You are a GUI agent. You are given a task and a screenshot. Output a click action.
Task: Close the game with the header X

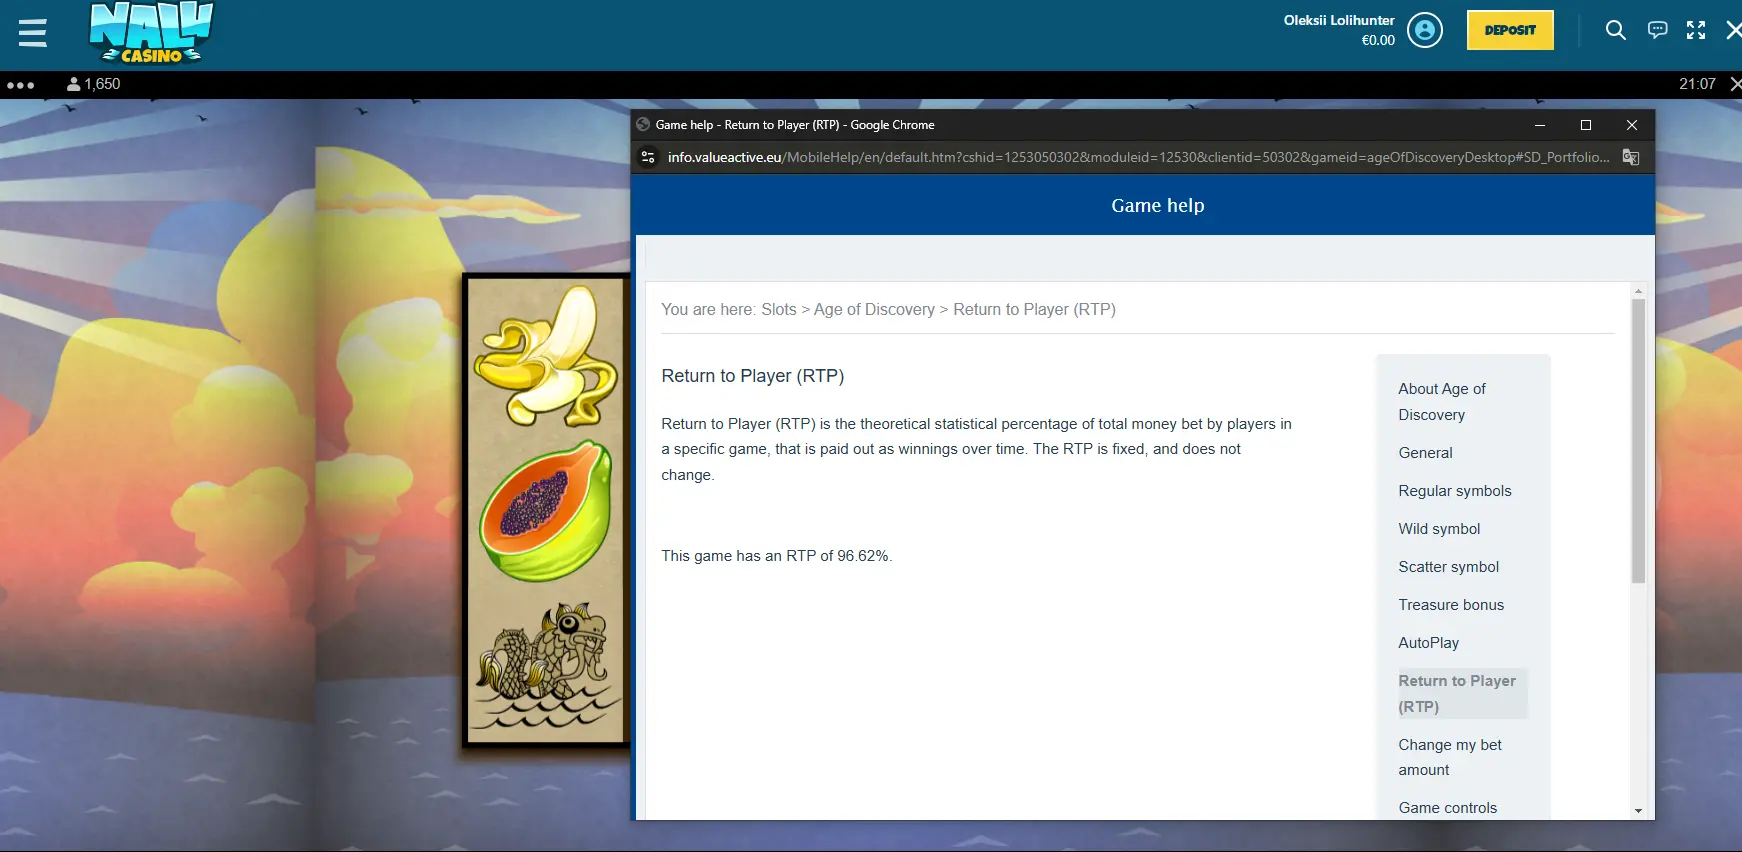[x=1734, y=30]
